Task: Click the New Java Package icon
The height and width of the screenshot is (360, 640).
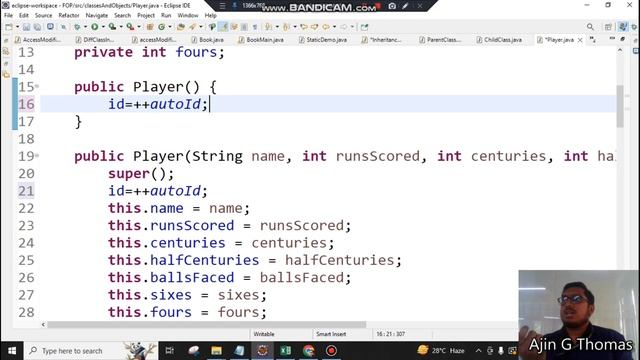Action: (150, 27)
